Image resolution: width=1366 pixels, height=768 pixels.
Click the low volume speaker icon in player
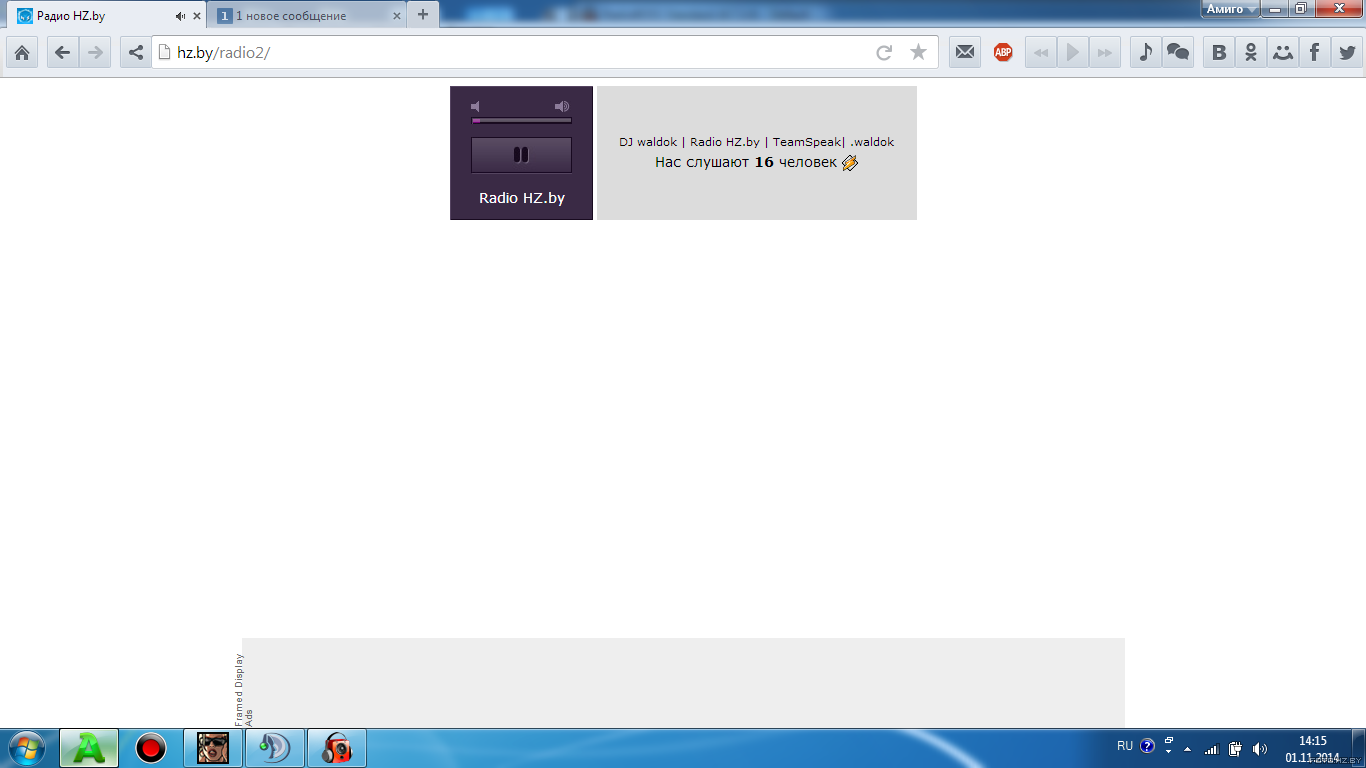point(476,106)
